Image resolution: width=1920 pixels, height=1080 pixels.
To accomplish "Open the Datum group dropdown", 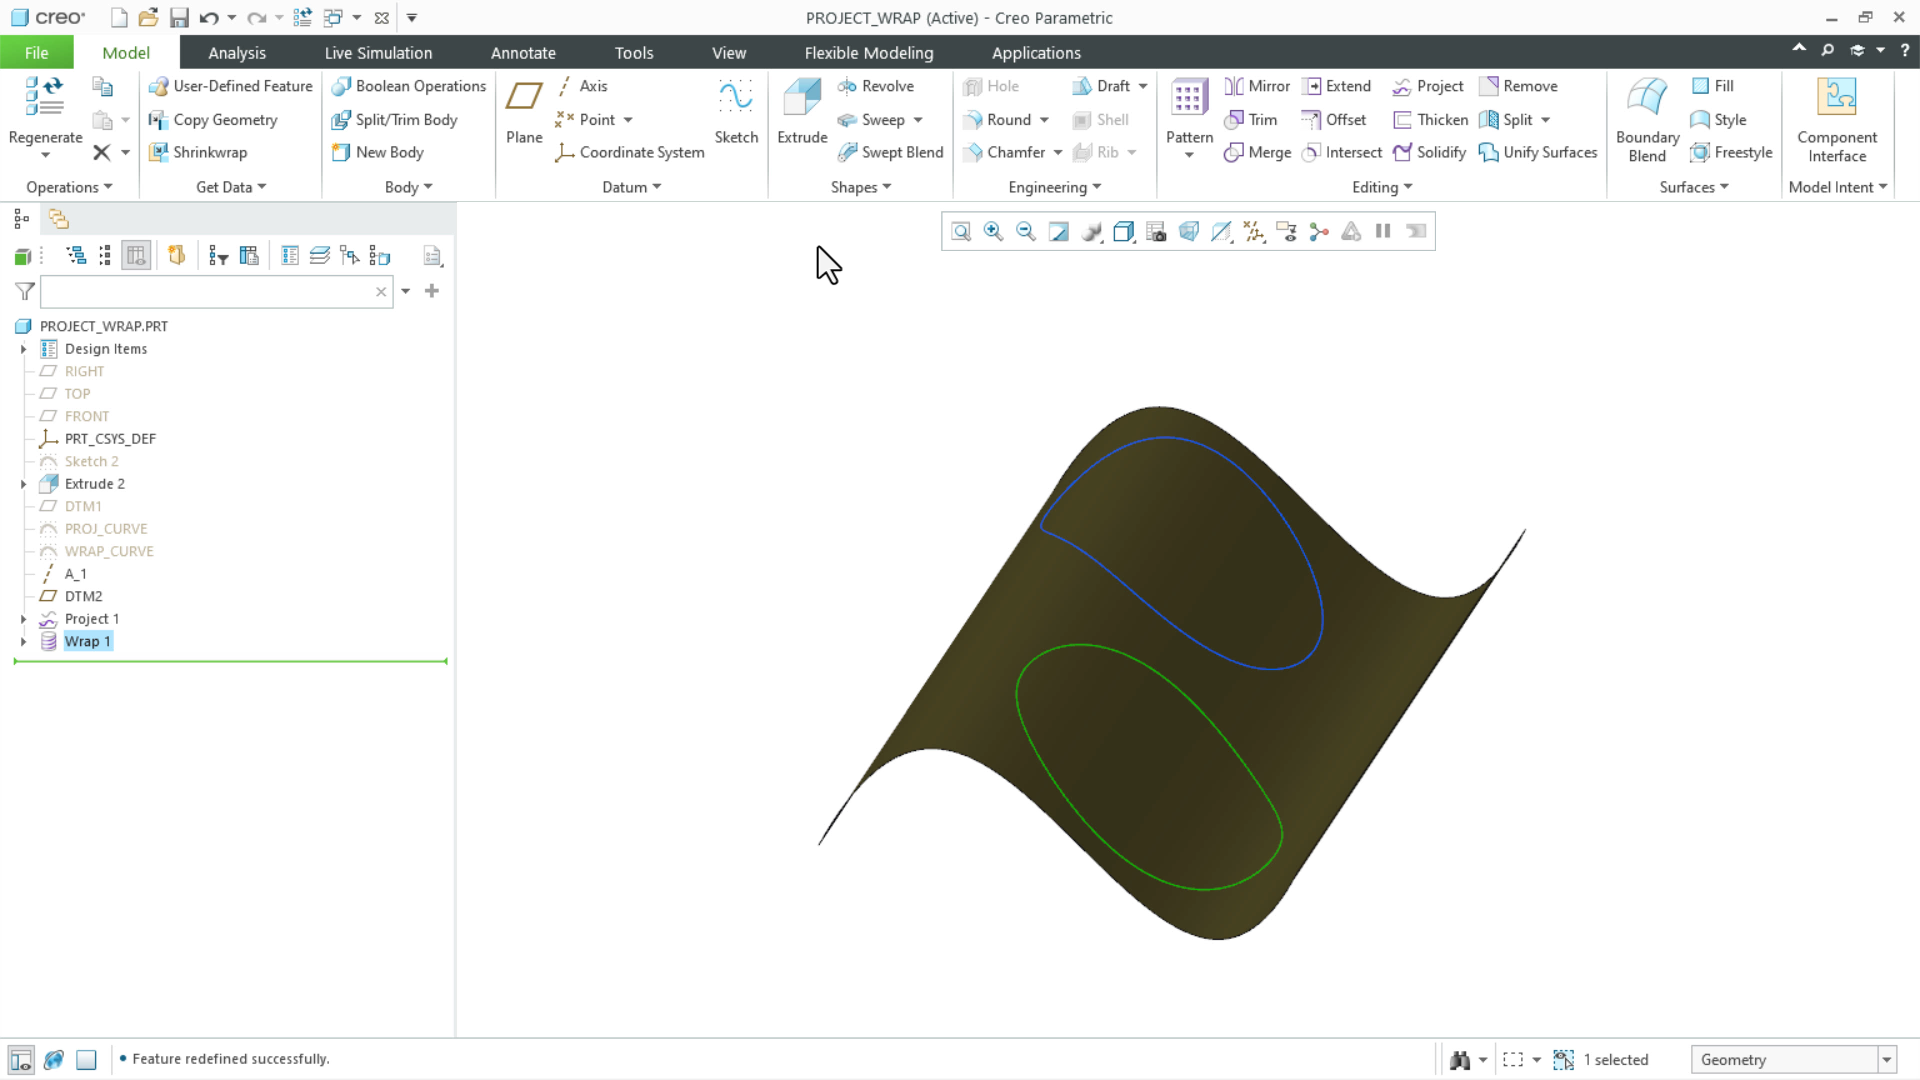I will point(632,187).
